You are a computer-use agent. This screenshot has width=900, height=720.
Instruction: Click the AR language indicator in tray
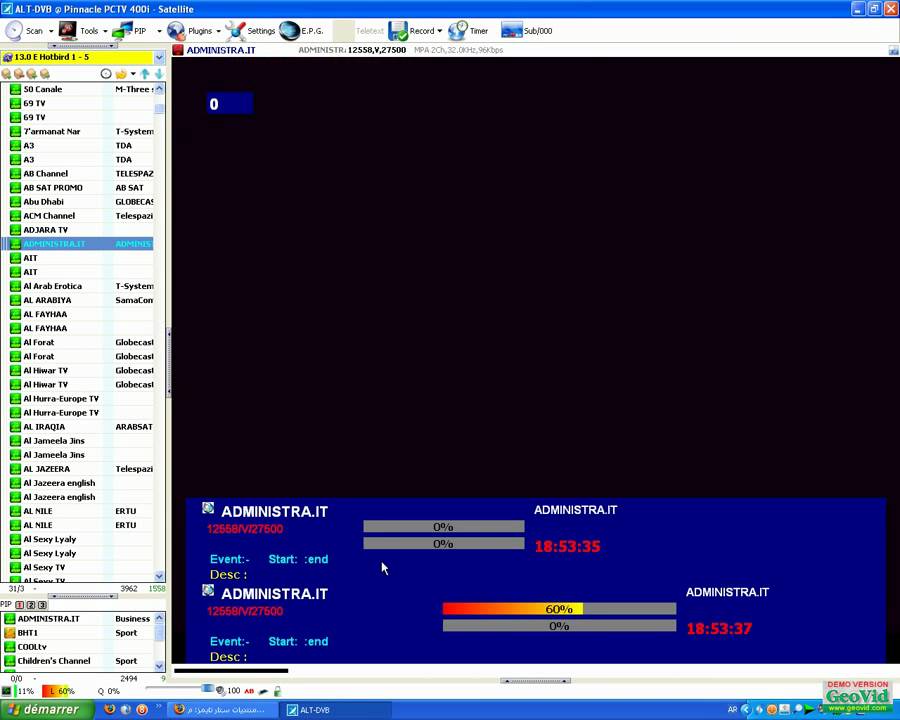(x=732, y=710)
